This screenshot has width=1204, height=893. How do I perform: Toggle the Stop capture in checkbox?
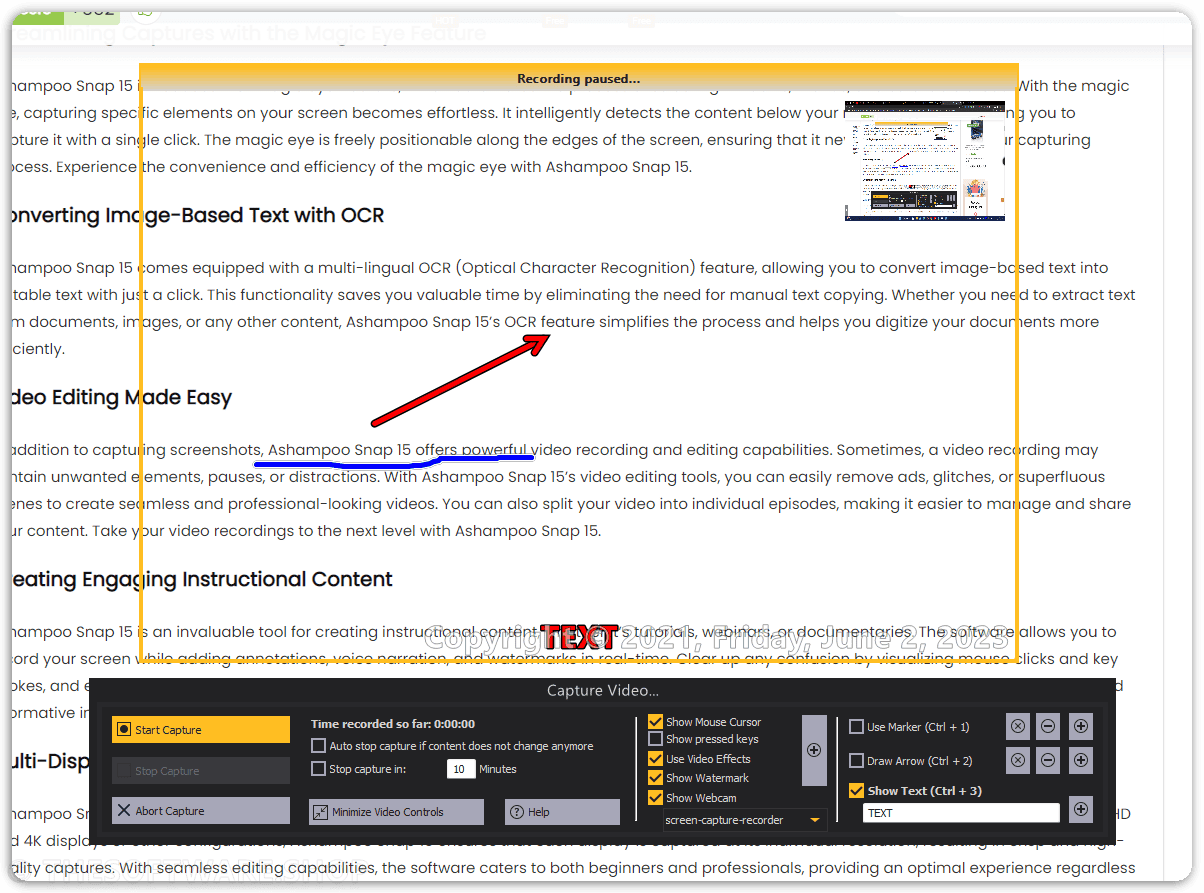pyautogui.click(x=319, y=769)
